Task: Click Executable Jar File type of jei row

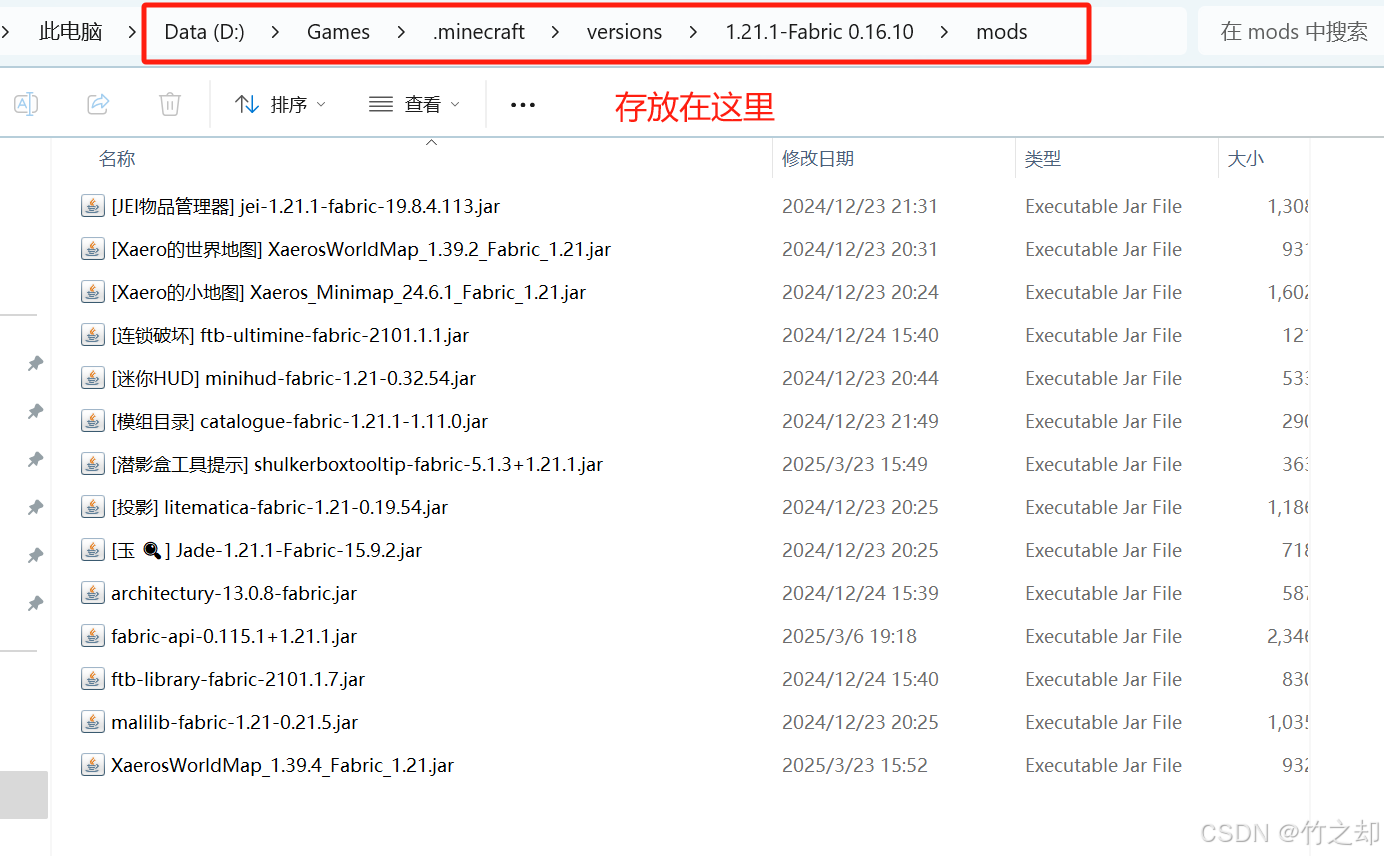Action: pos(1104,207)
